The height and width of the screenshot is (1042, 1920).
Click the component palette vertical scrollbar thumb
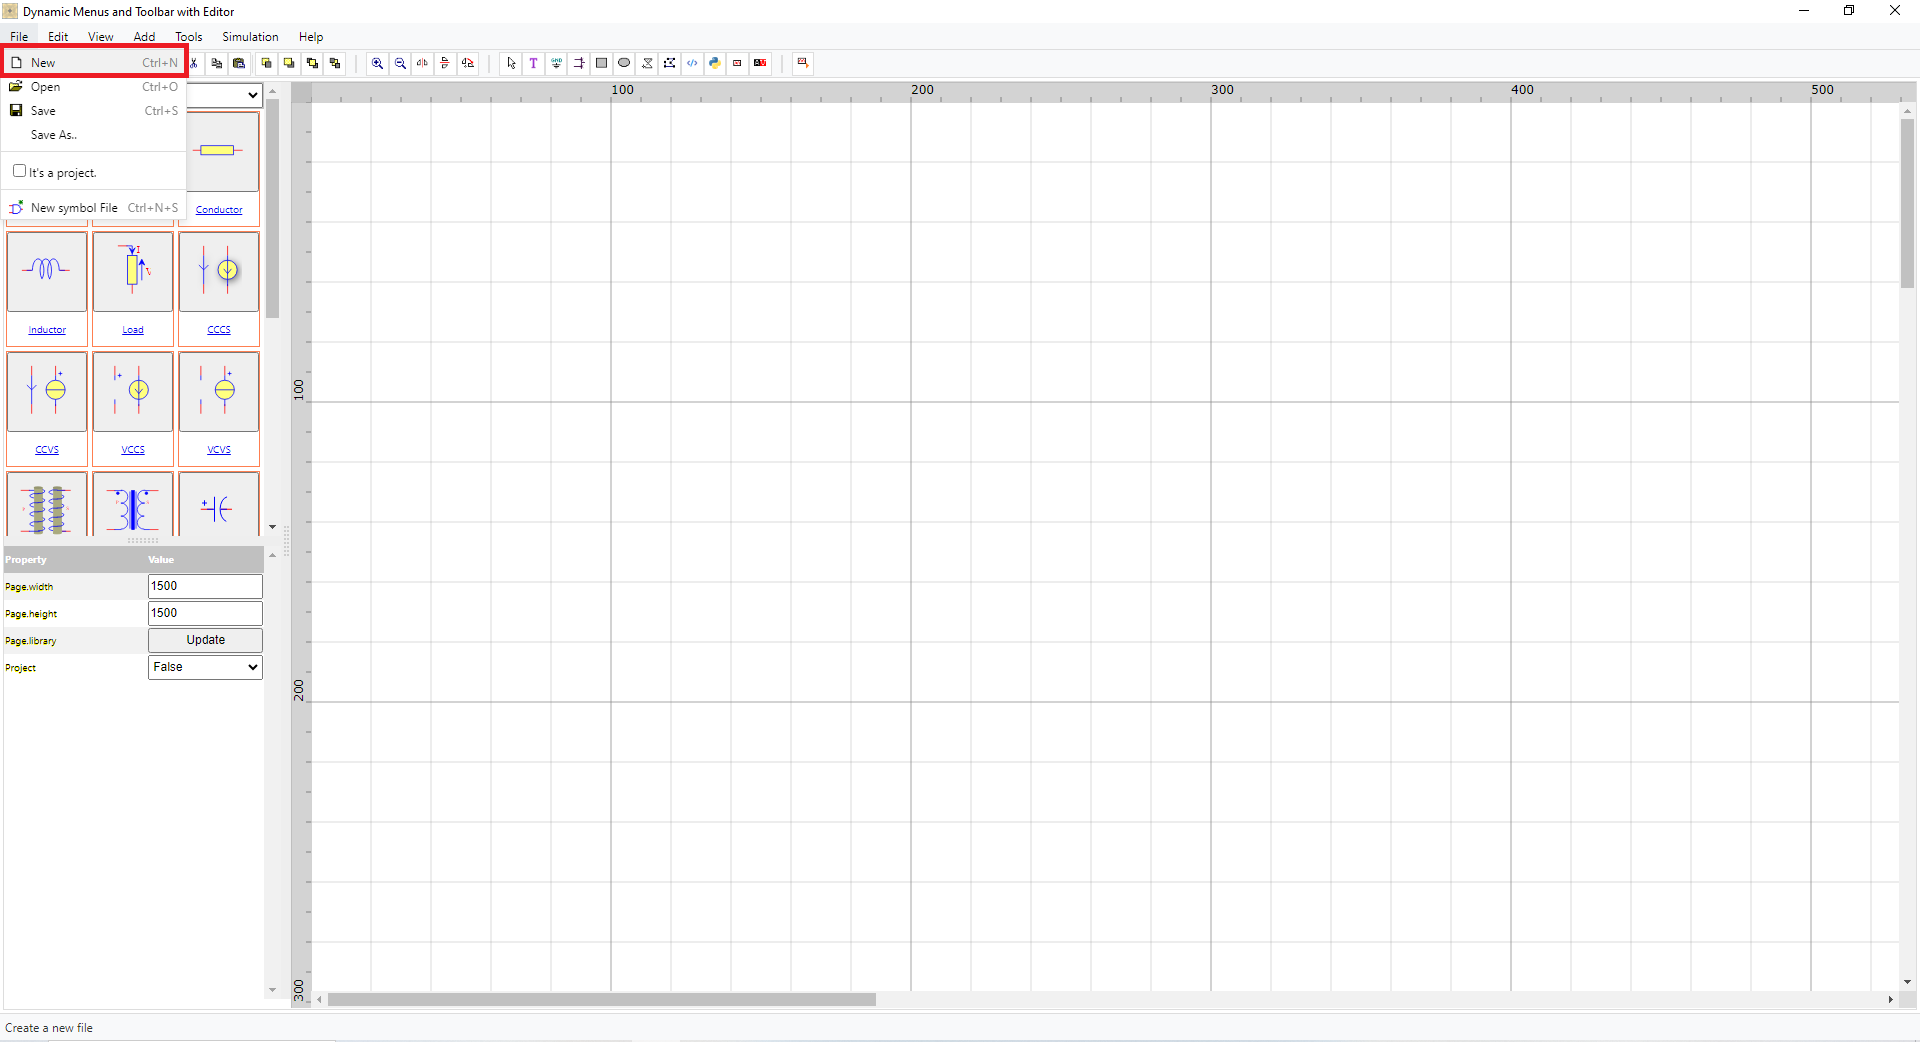pos(272,208)
